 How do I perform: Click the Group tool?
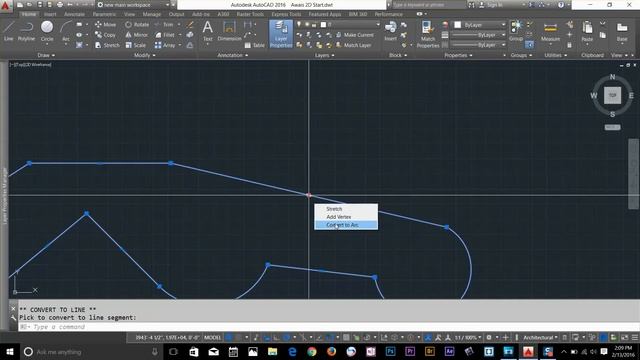[516, 31]
